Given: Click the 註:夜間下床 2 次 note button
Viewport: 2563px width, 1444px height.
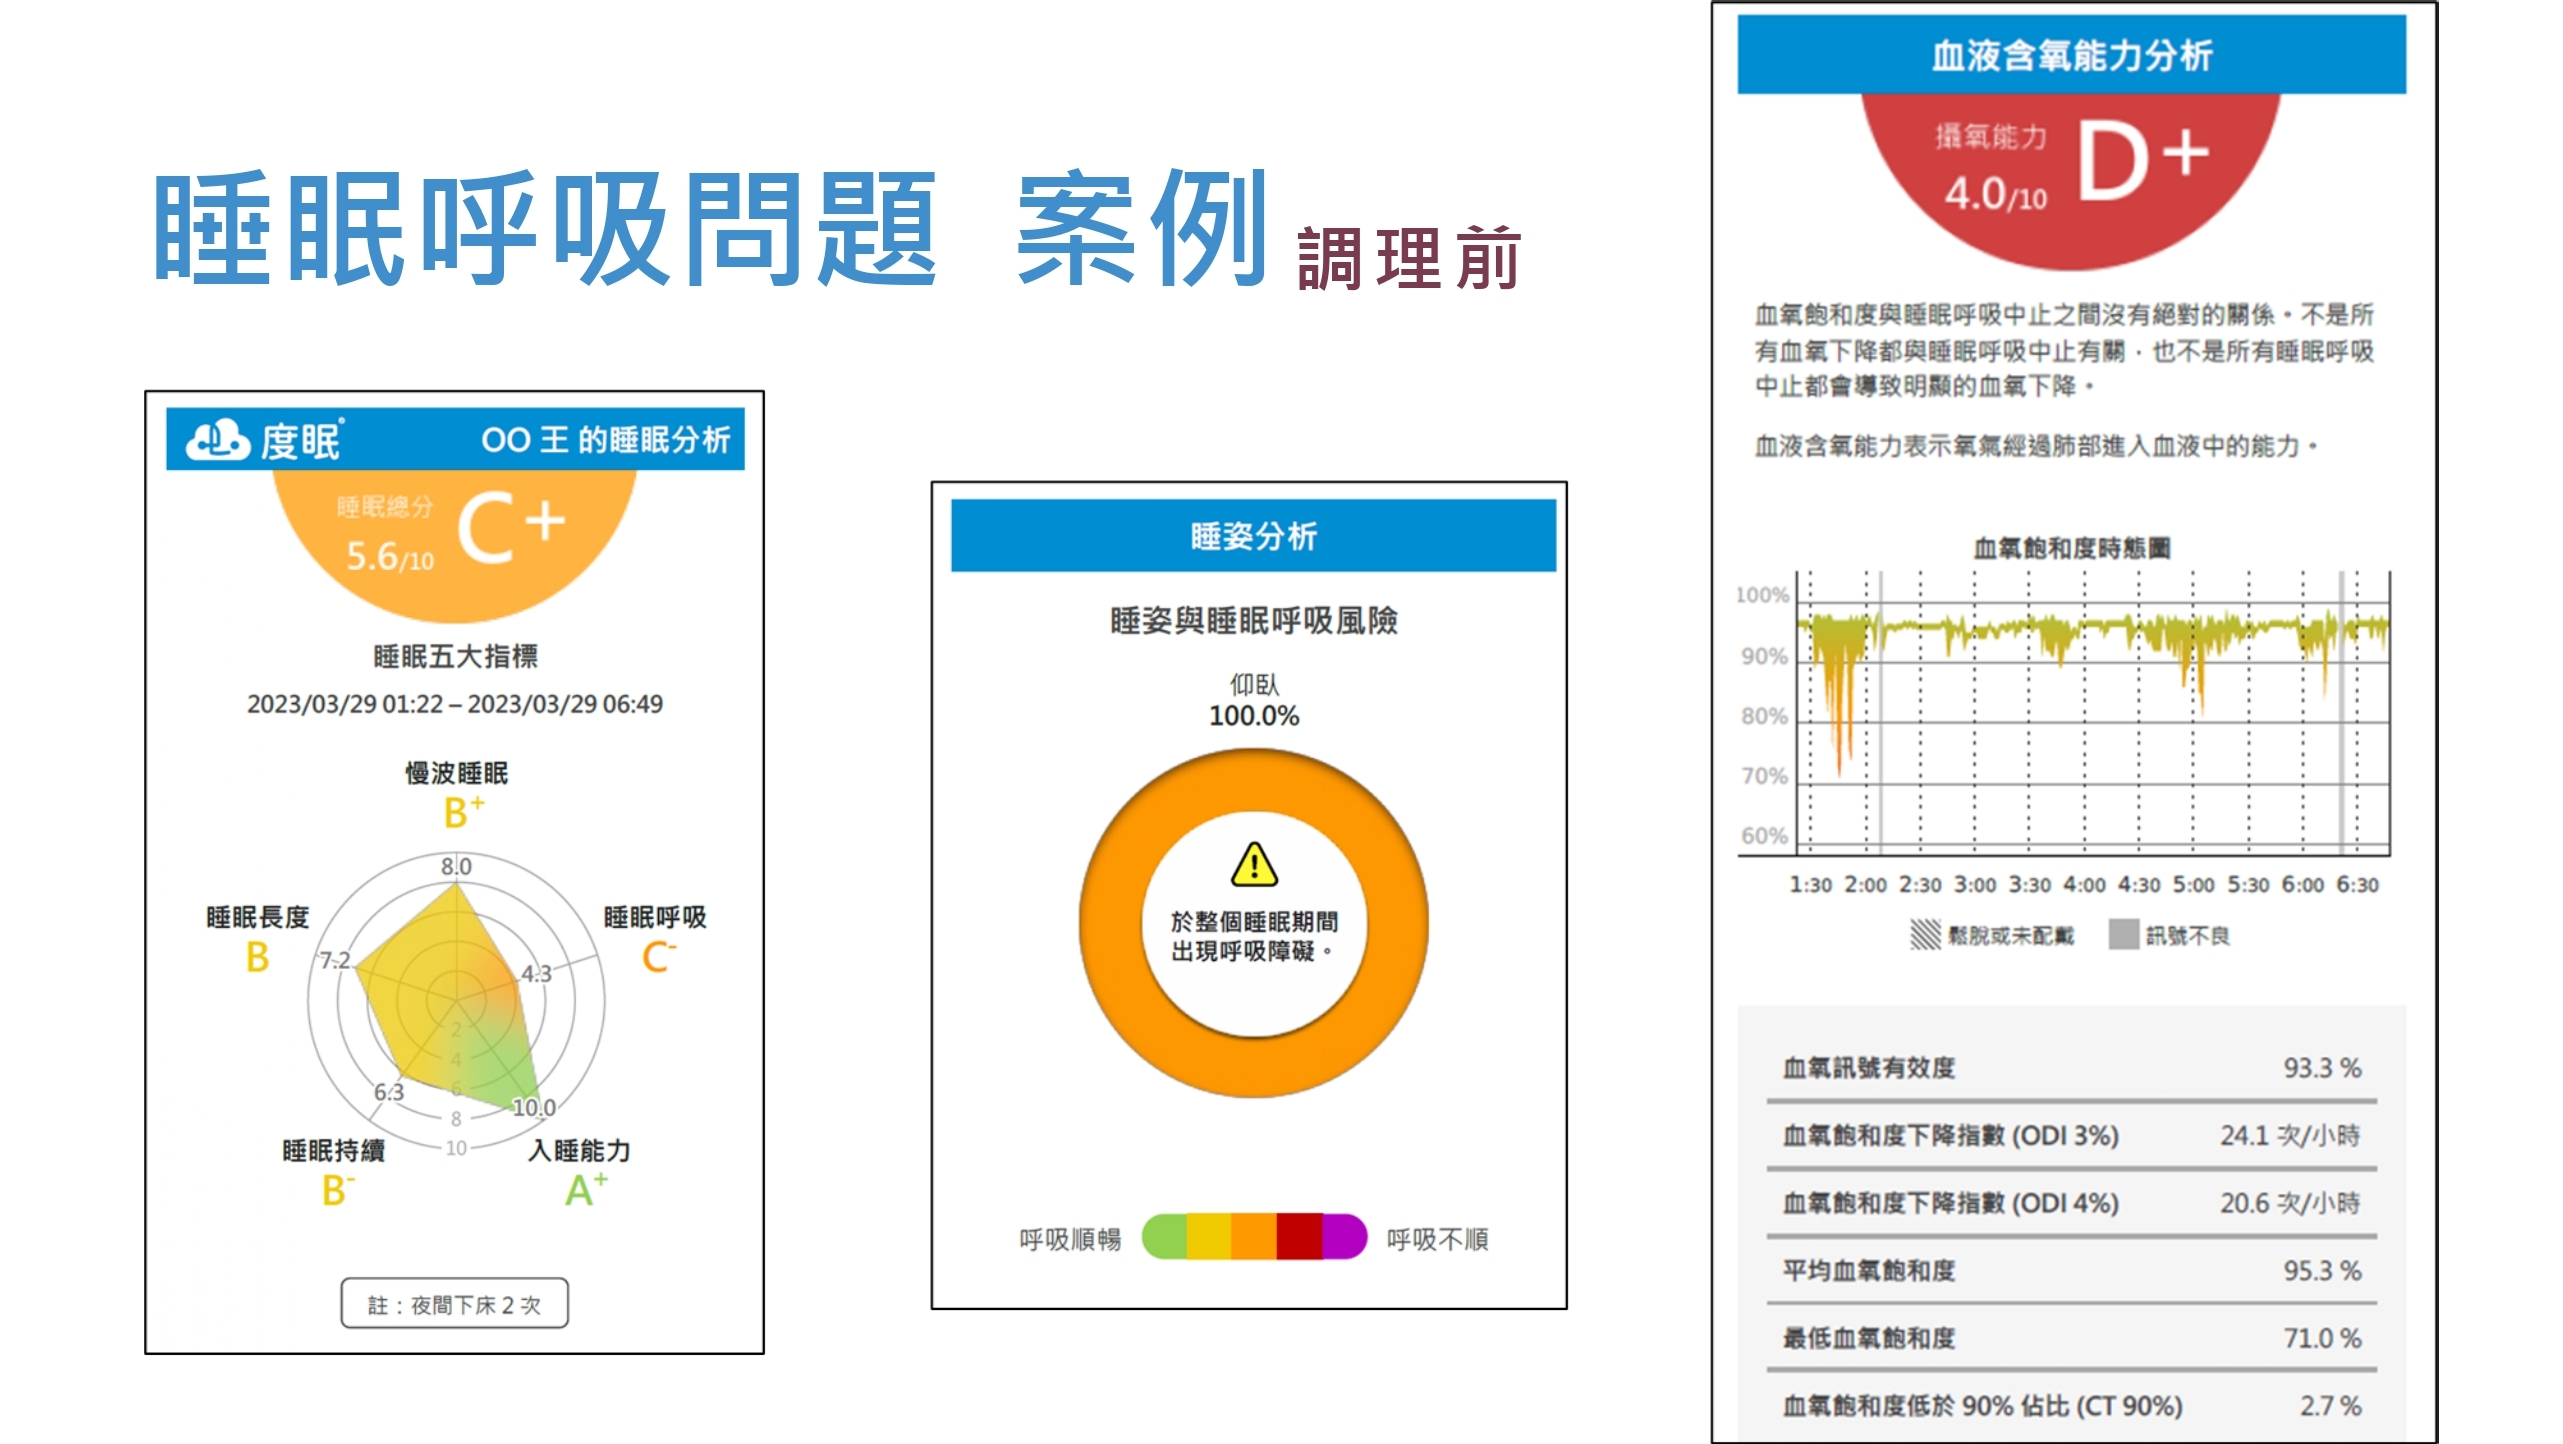Looking at the screenshot, I should click(x=455, y=1304).
